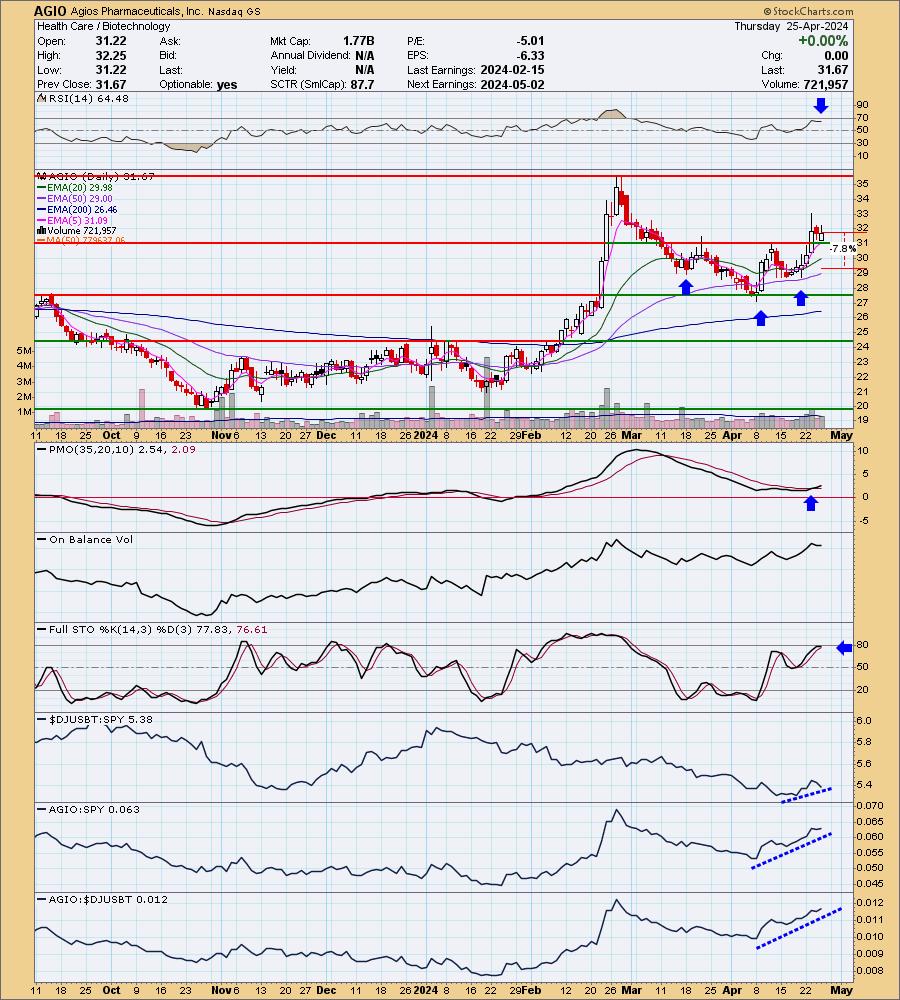Click the Yield N/A value
The image size is (900, 1000).
point(365,70)
